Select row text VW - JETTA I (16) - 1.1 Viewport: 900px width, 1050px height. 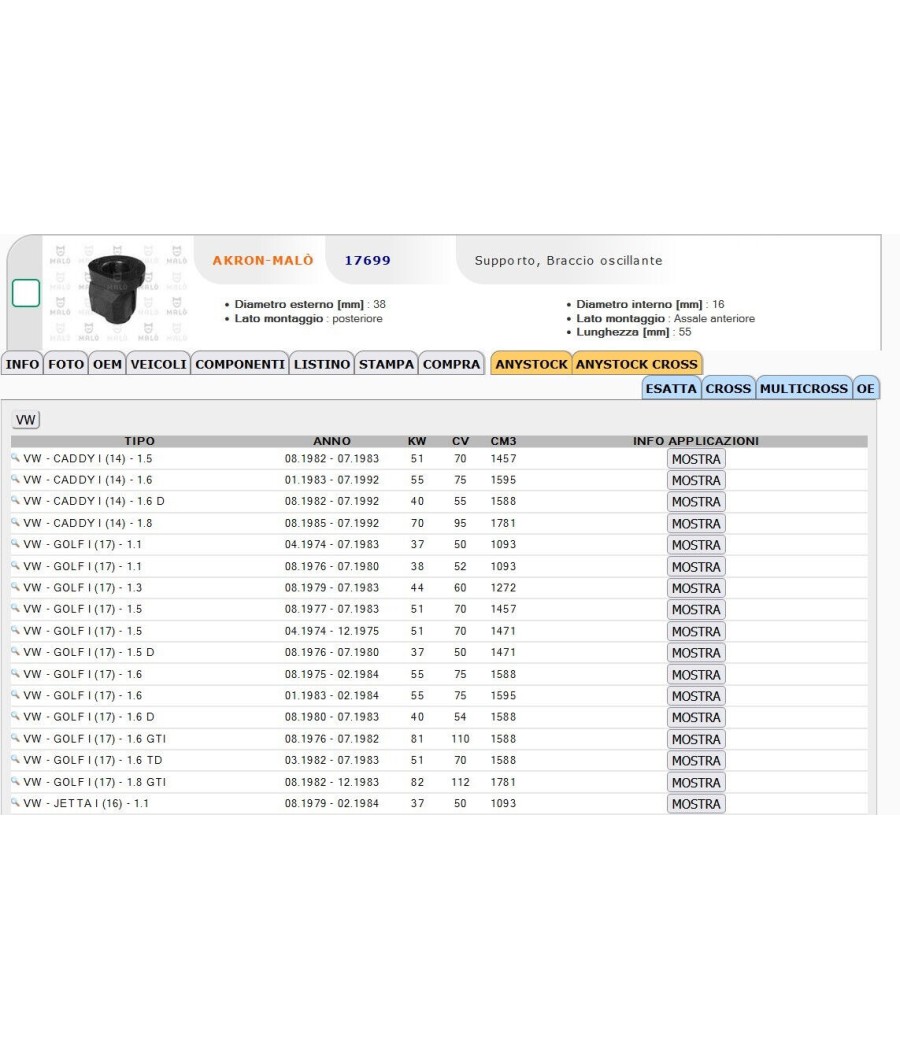pos(86,803)
